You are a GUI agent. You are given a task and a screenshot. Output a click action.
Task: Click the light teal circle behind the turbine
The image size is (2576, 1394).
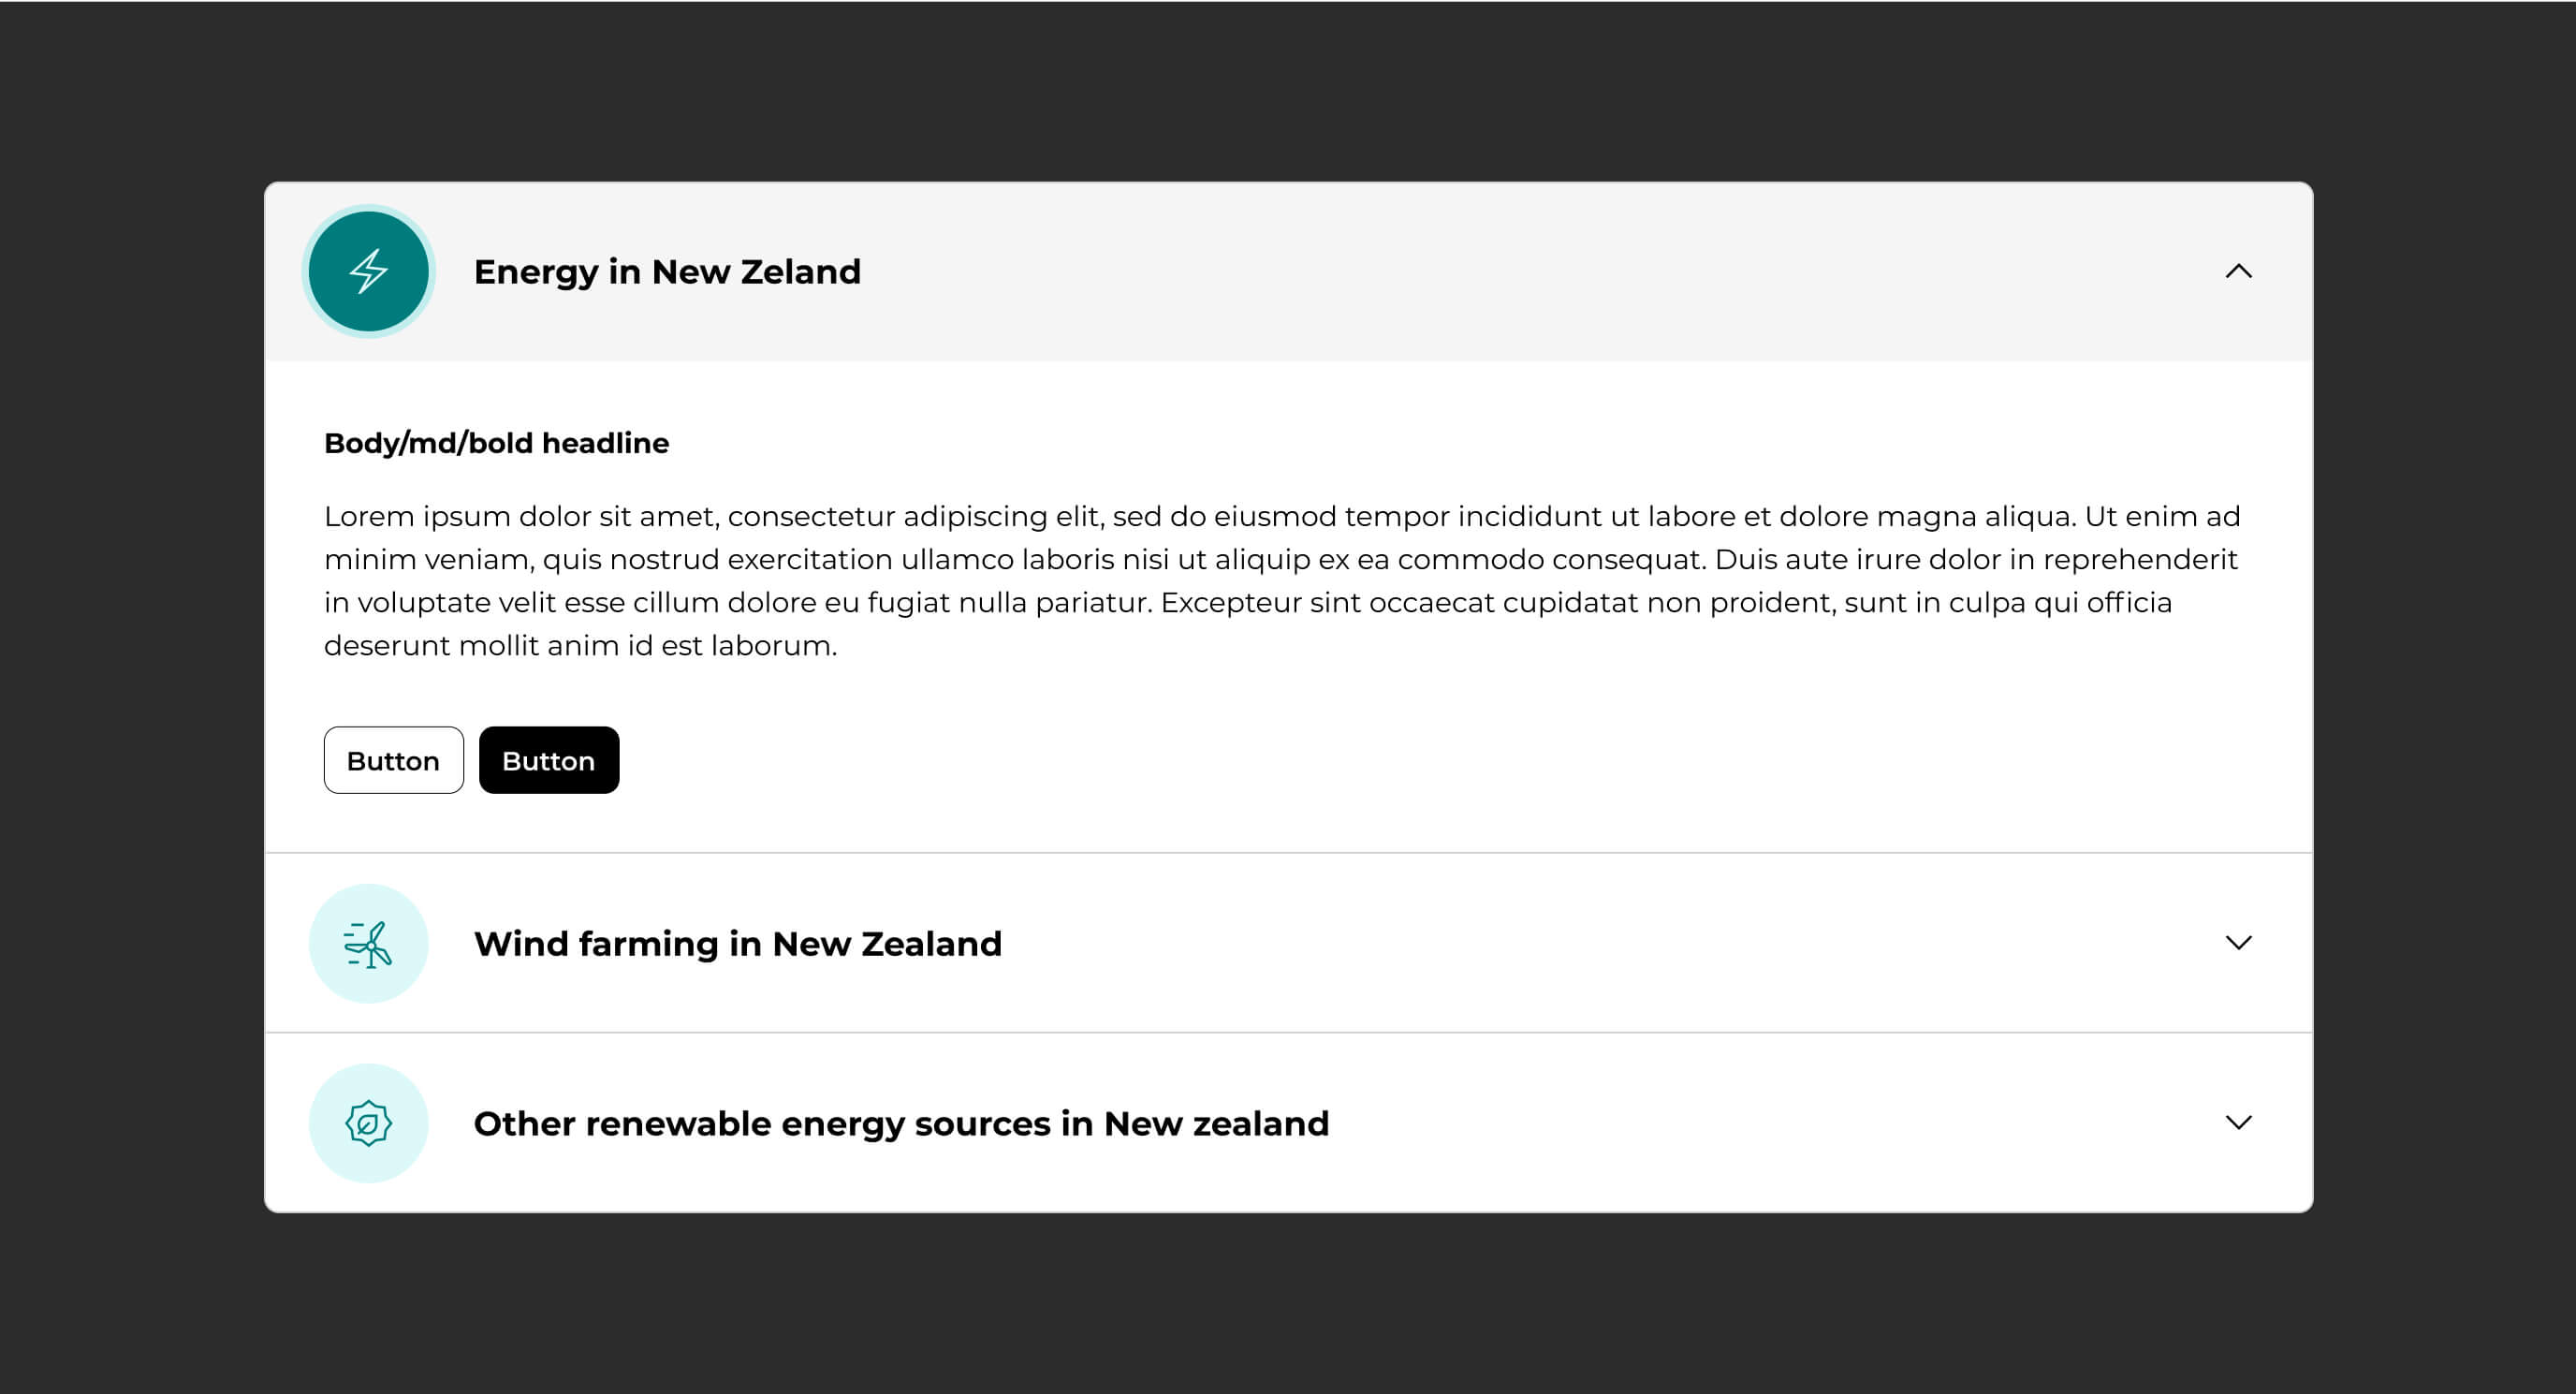[368, 943]
